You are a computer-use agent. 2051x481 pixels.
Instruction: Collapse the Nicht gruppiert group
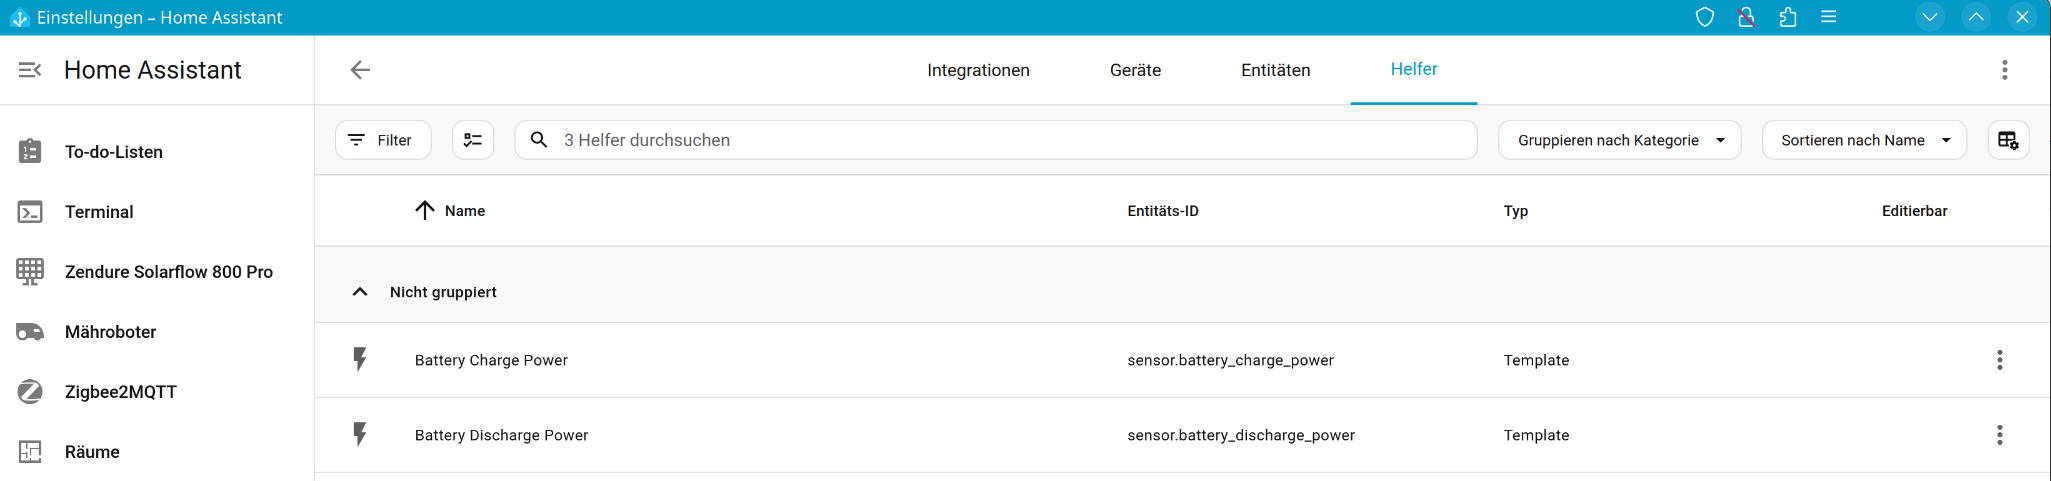pos(360,292)
